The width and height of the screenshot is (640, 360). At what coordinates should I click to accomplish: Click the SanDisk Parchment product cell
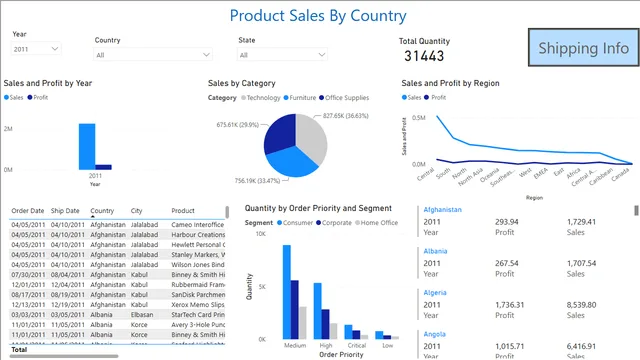pyautogui.click(x=198, y=295)
